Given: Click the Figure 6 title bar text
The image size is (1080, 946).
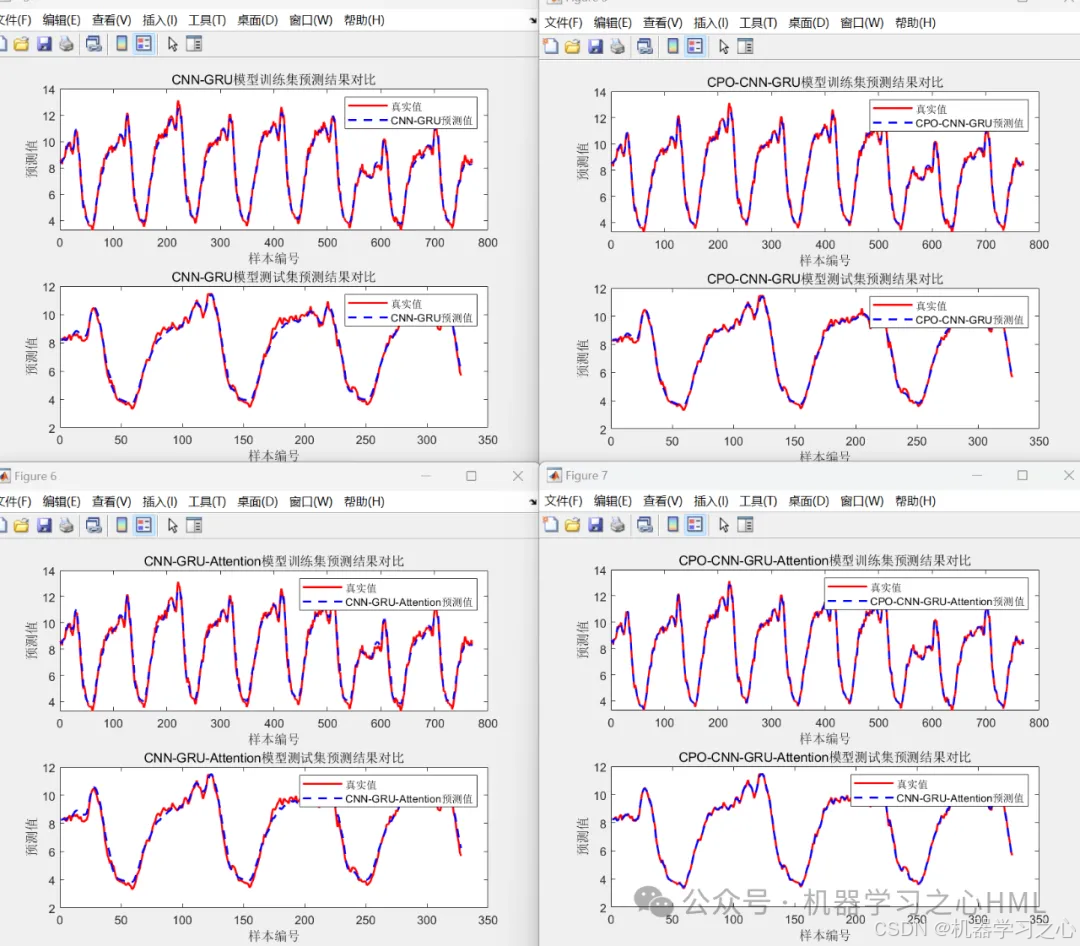Looking at the screenshot, I should click(35, 476).
